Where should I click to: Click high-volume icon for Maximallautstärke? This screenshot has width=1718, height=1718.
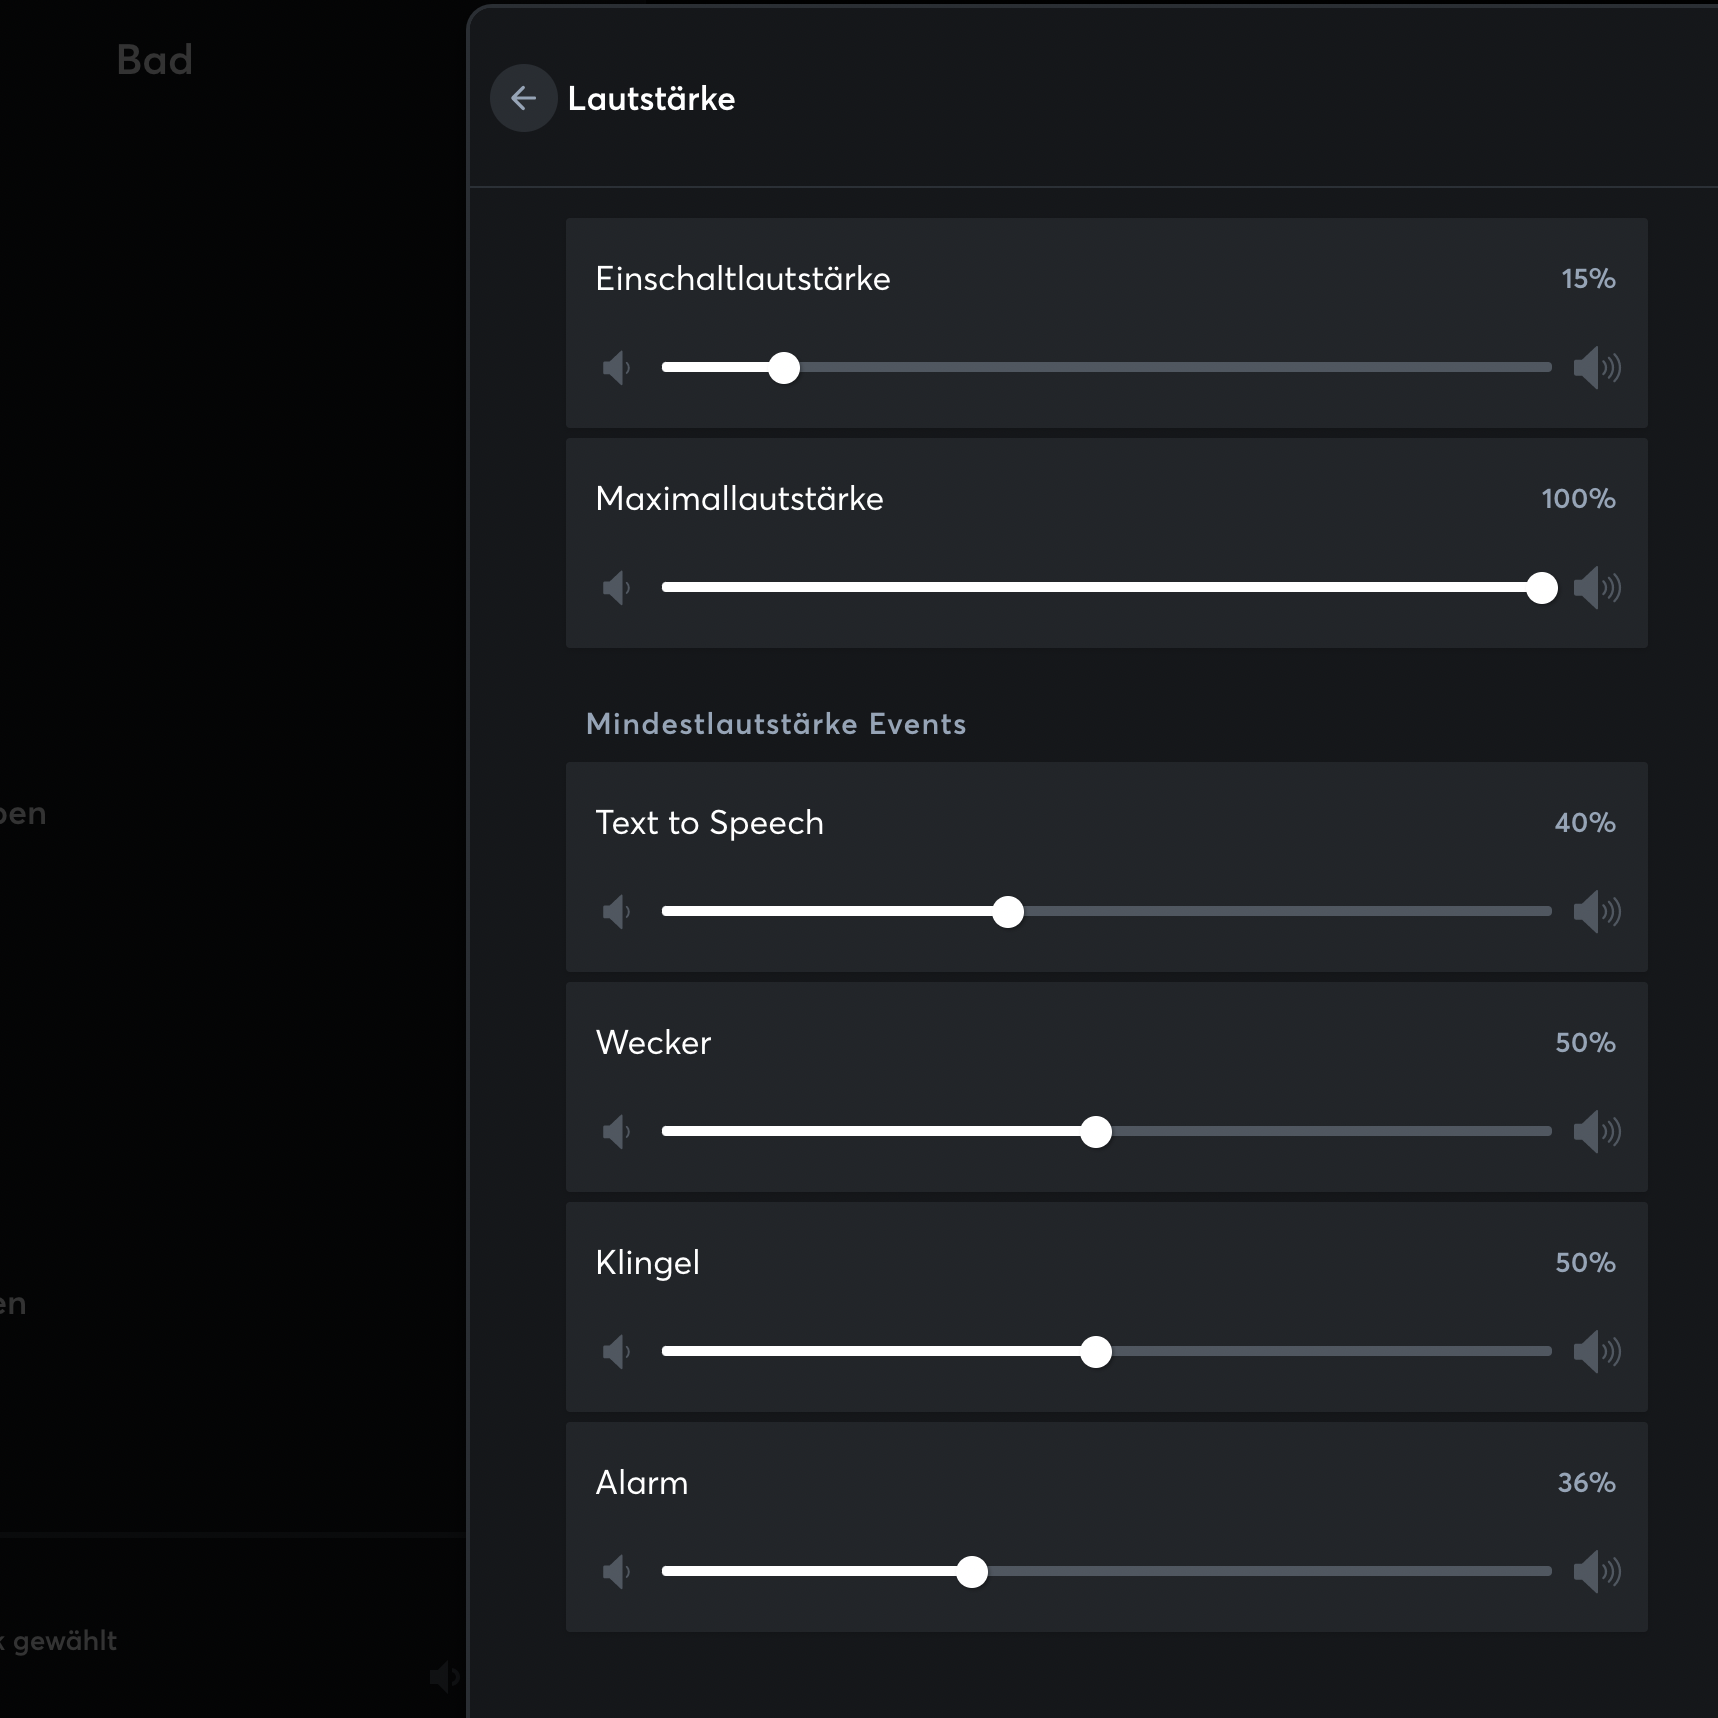(x=1596, y=588)
